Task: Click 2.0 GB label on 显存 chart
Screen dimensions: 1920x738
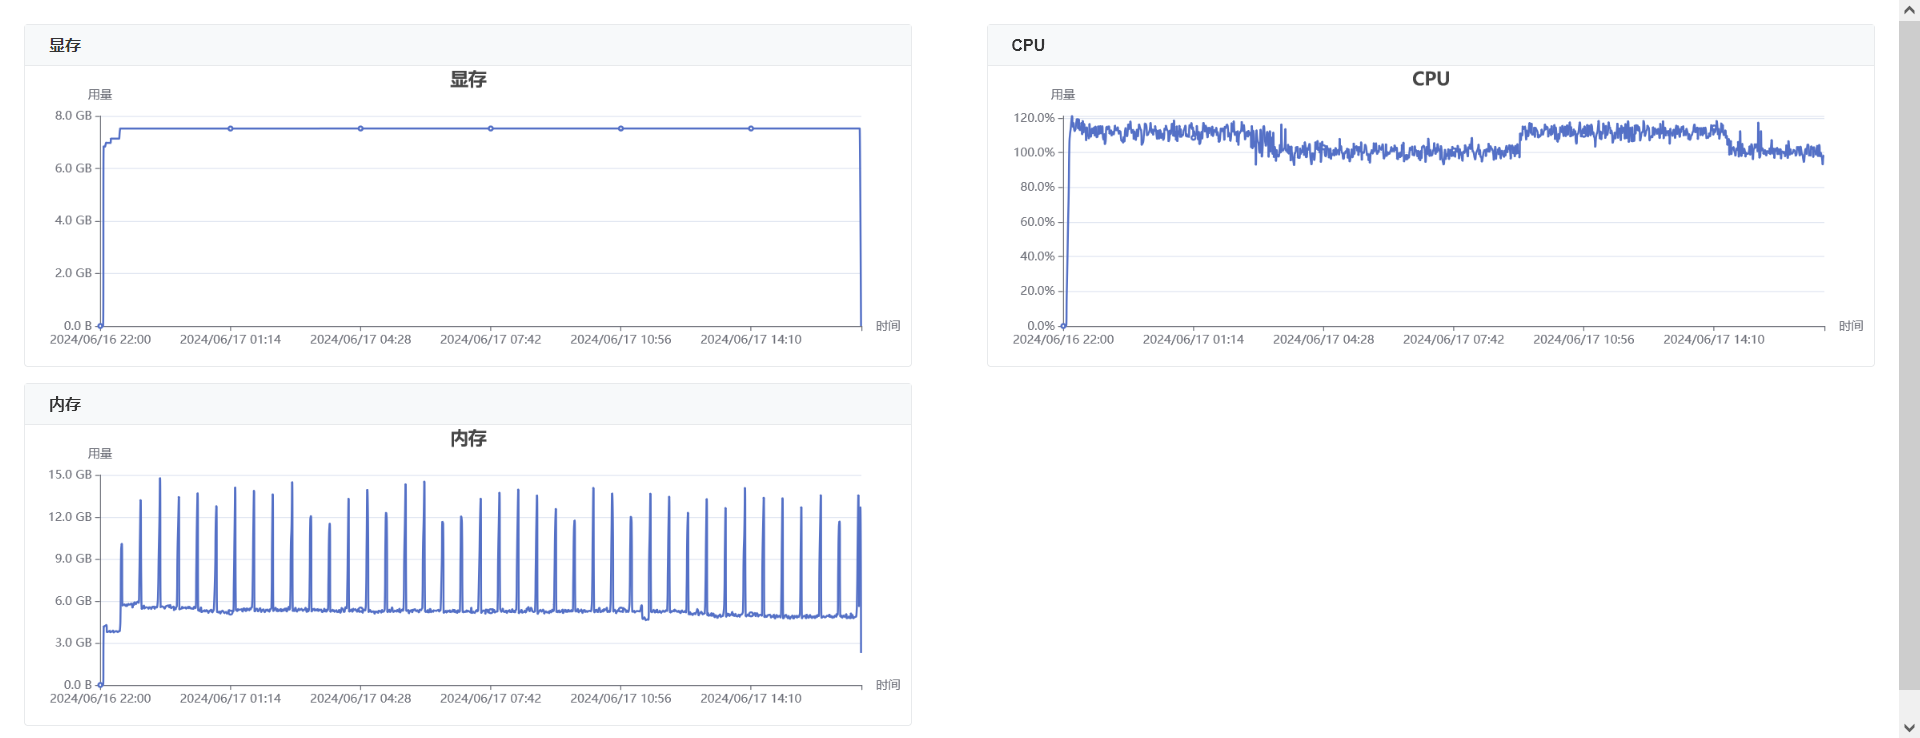Action: coord(73,273)
